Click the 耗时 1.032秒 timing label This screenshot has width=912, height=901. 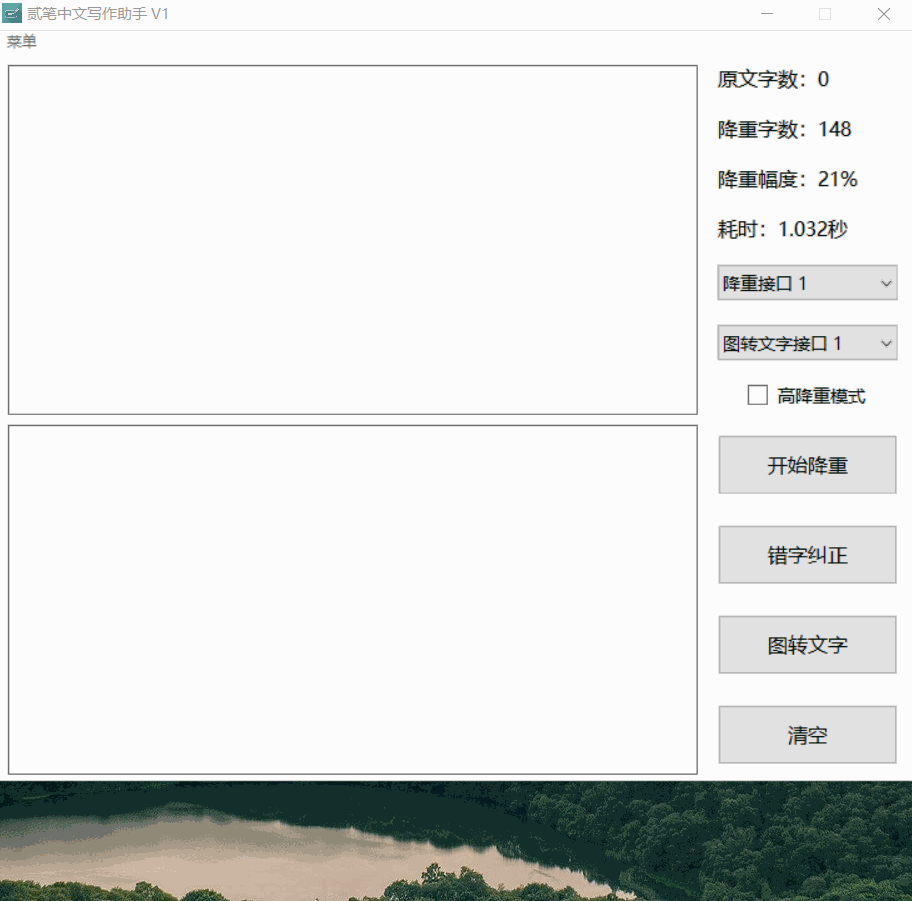click(x=782, y=230)
